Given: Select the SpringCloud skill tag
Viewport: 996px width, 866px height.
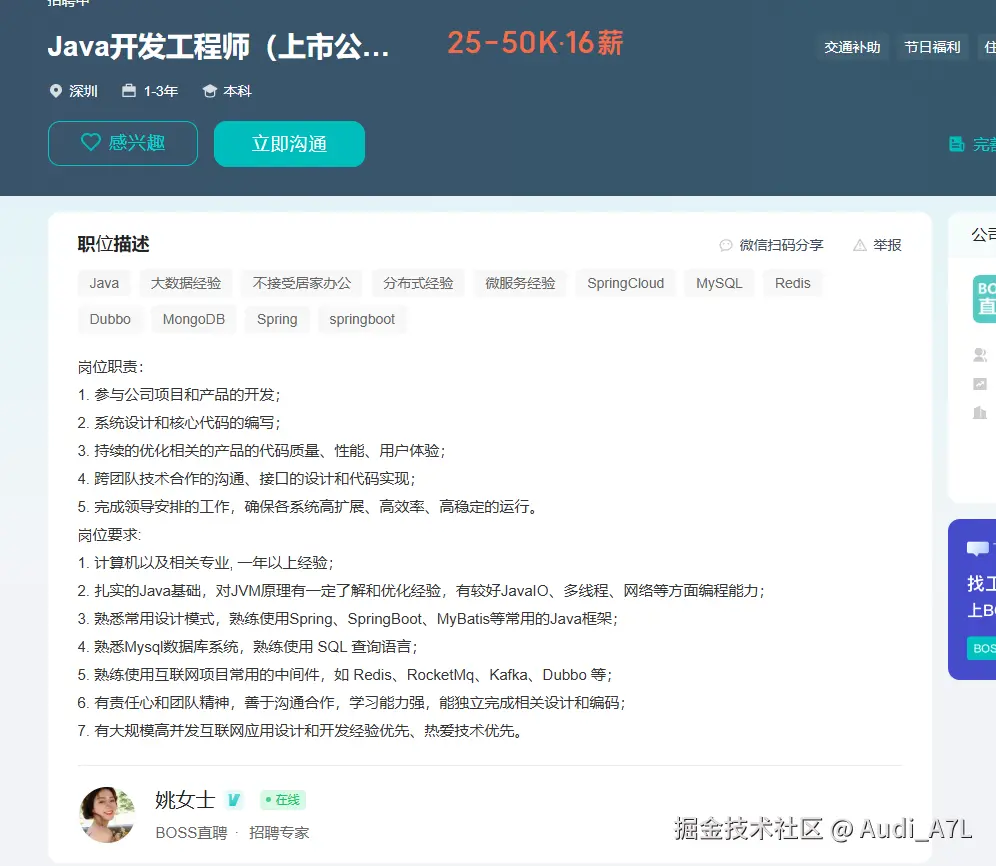Looking at the screenshot, I should click(x=625, y=283).
